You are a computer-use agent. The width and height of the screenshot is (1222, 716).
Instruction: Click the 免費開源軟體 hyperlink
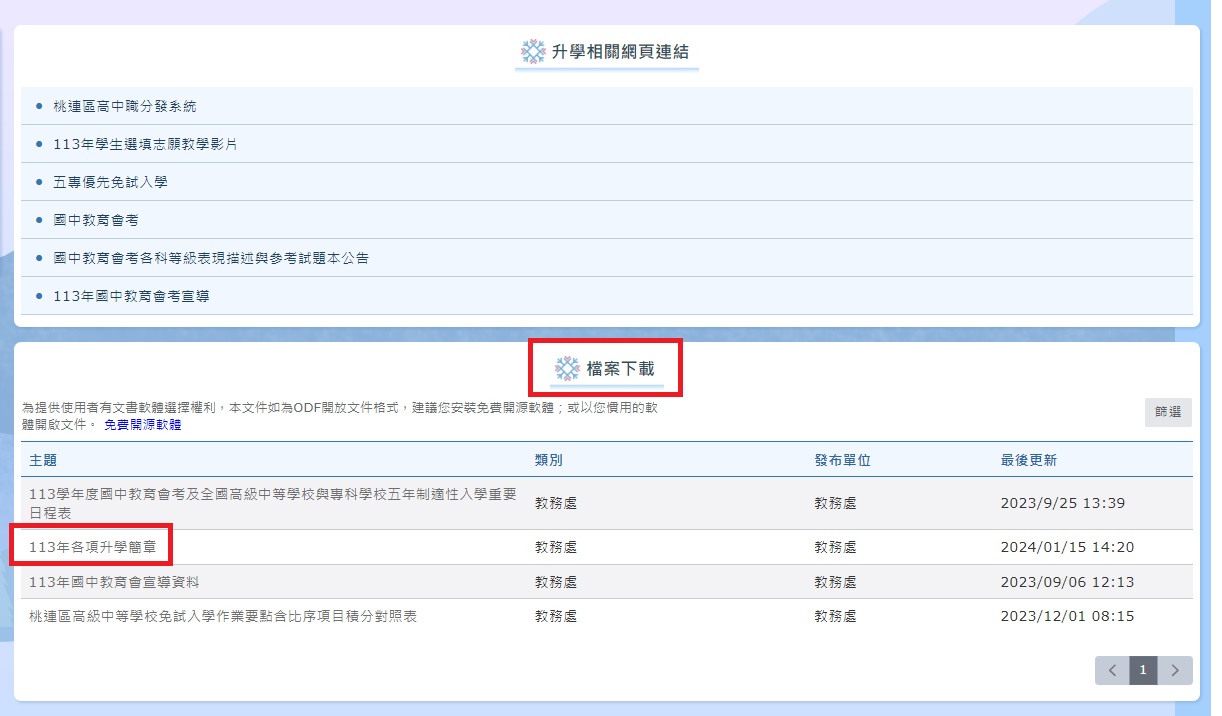[x=143, y=425]
